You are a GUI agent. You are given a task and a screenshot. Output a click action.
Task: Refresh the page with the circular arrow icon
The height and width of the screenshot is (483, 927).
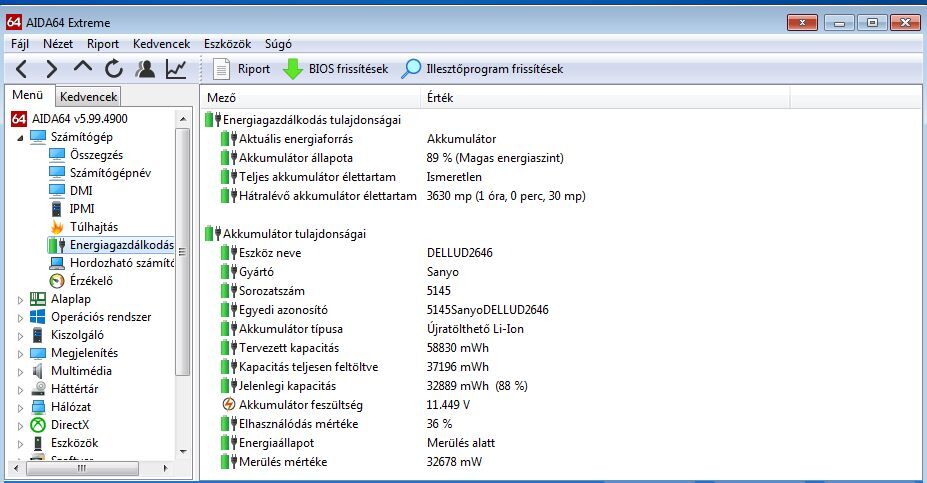pos(114,69)
